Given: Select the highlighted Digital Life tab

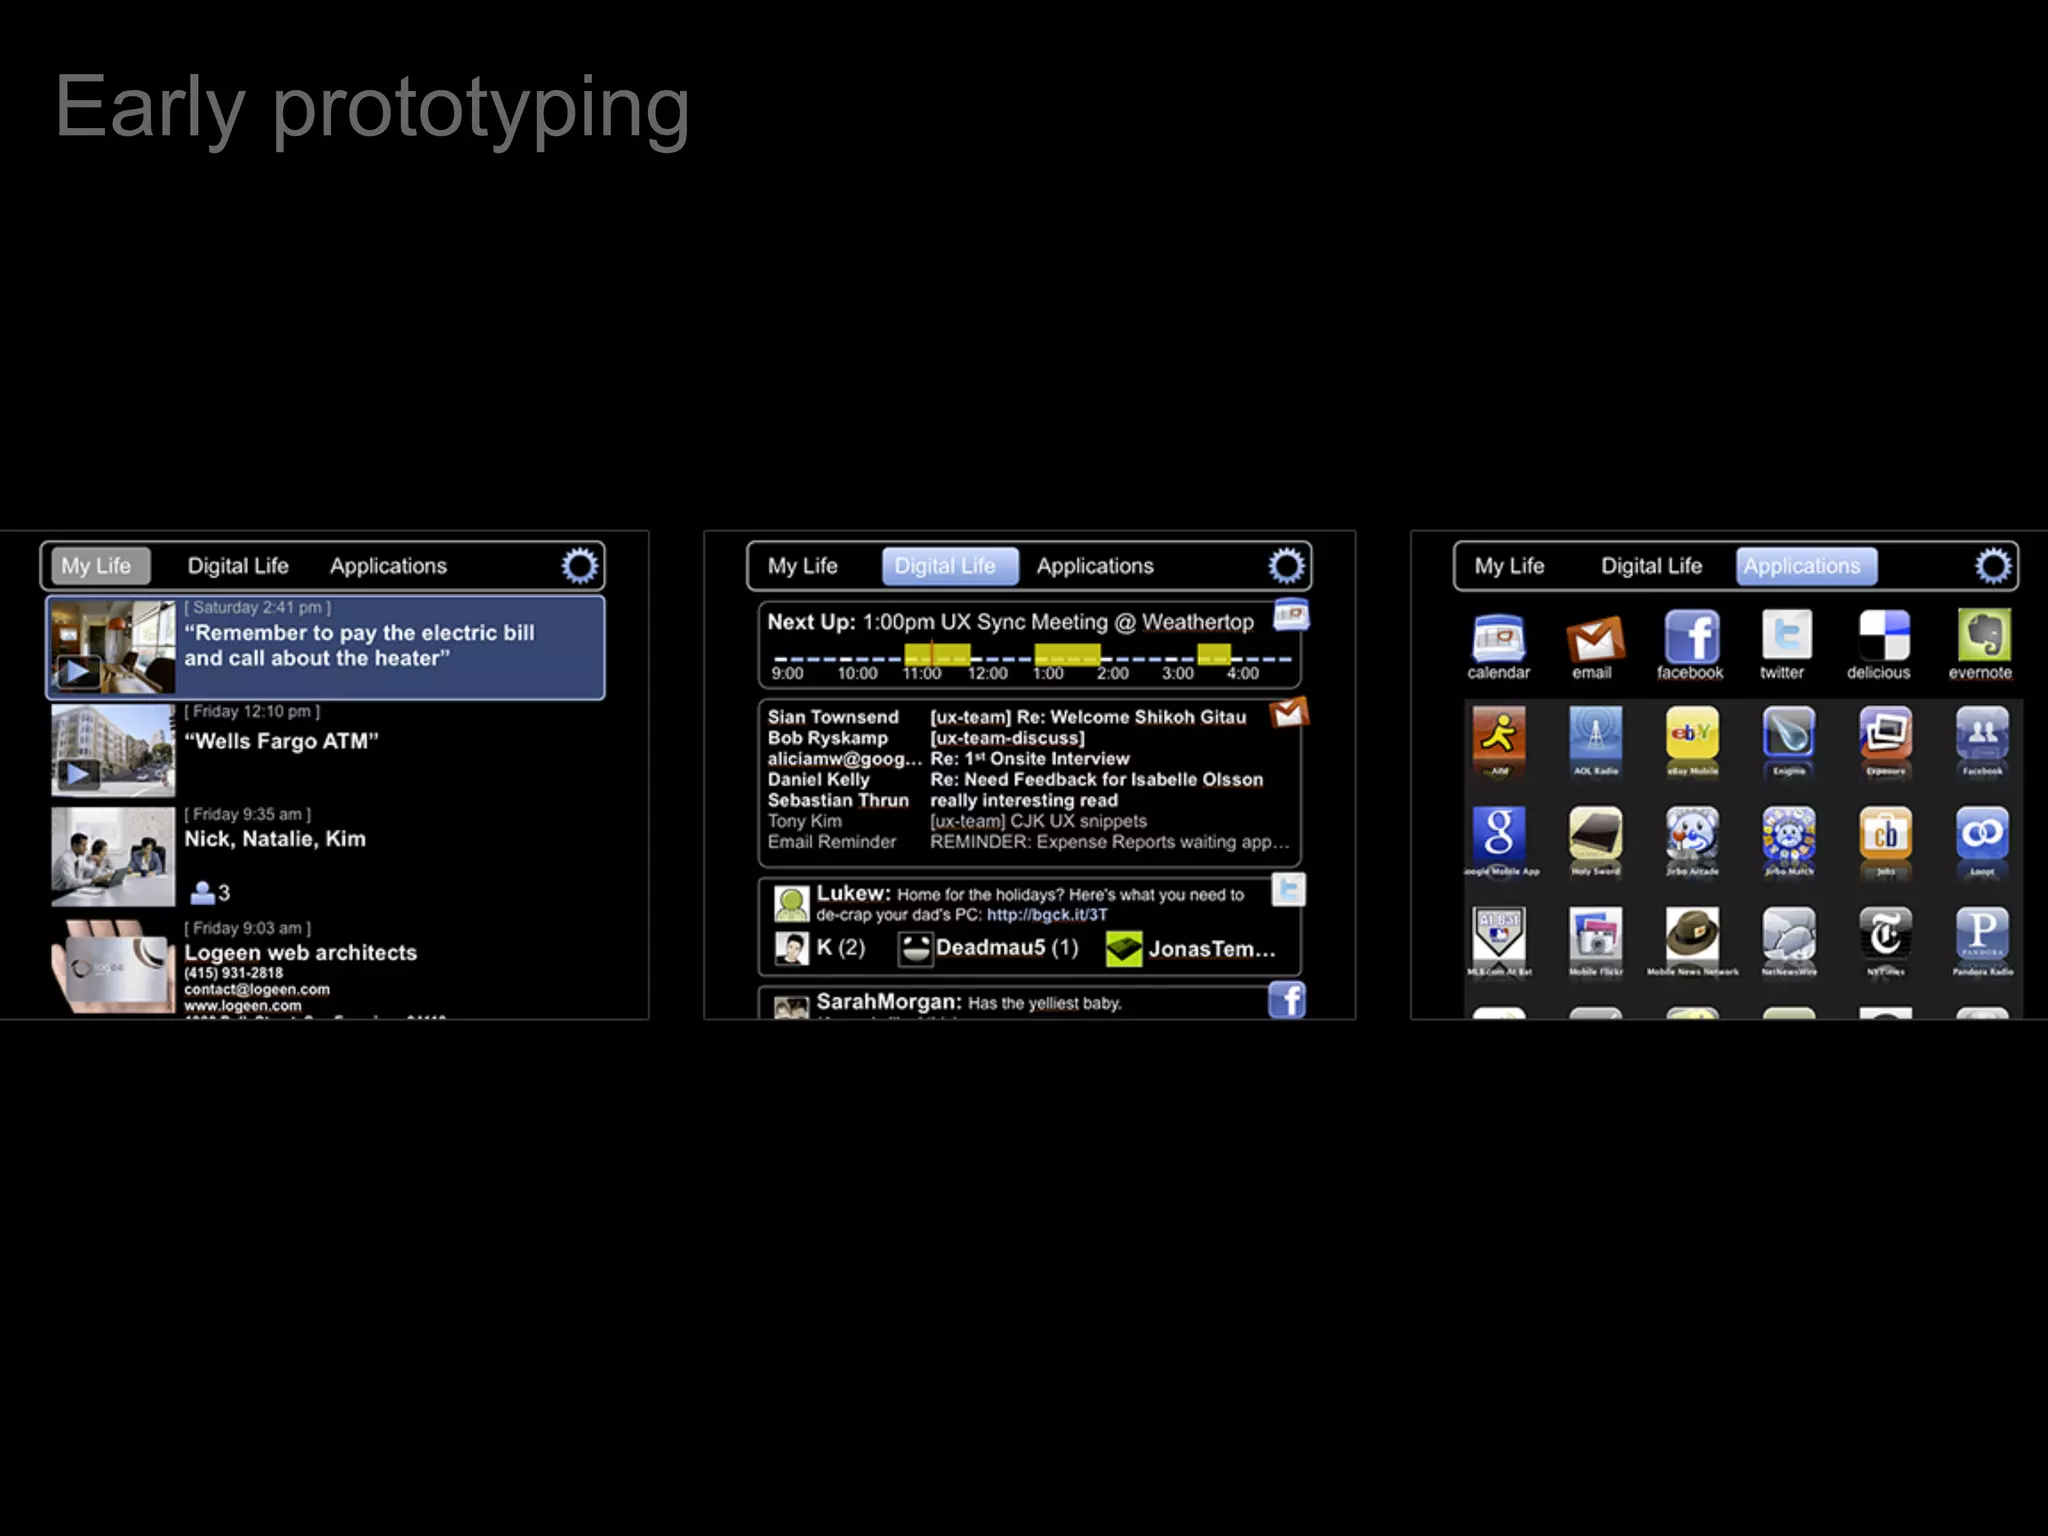Looking at the screenshot, I should tap(949, 566).
